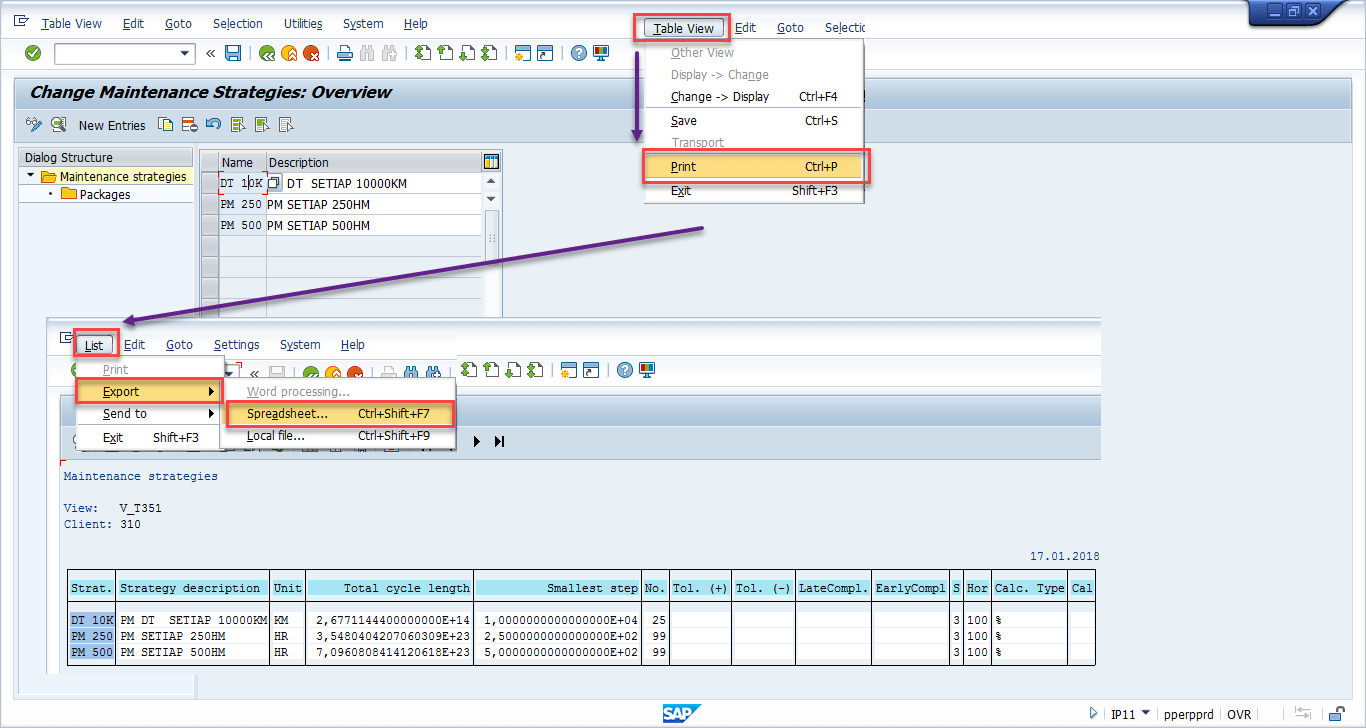Toggle OVR overwrite mode in status bar
This screenshot has width=1366, height=728.
[1239, 715]
